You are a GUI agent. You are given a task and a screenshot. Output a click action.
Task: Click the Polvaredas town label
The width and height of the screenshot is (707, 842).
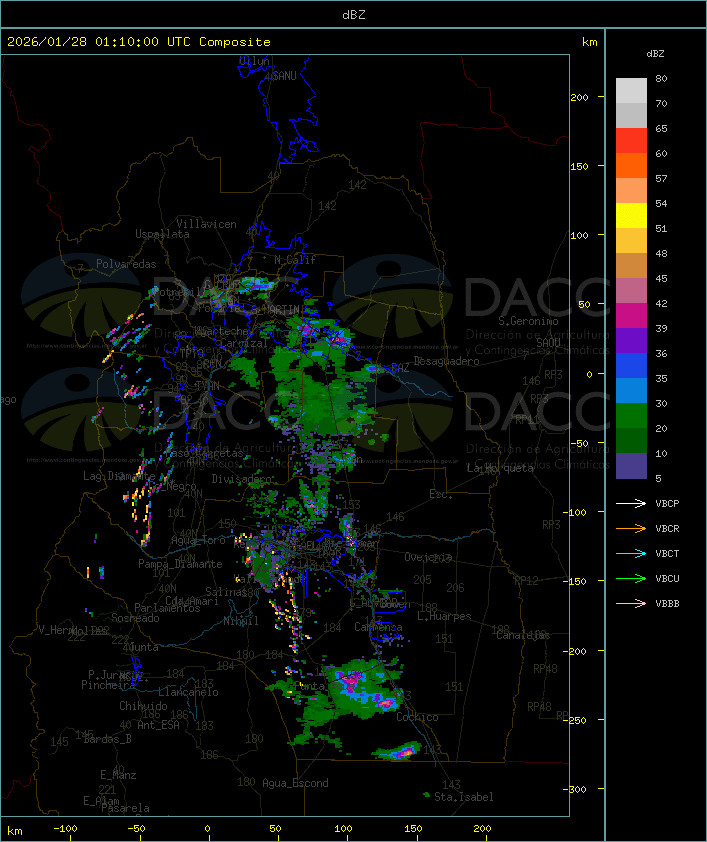tap(126, 264)
